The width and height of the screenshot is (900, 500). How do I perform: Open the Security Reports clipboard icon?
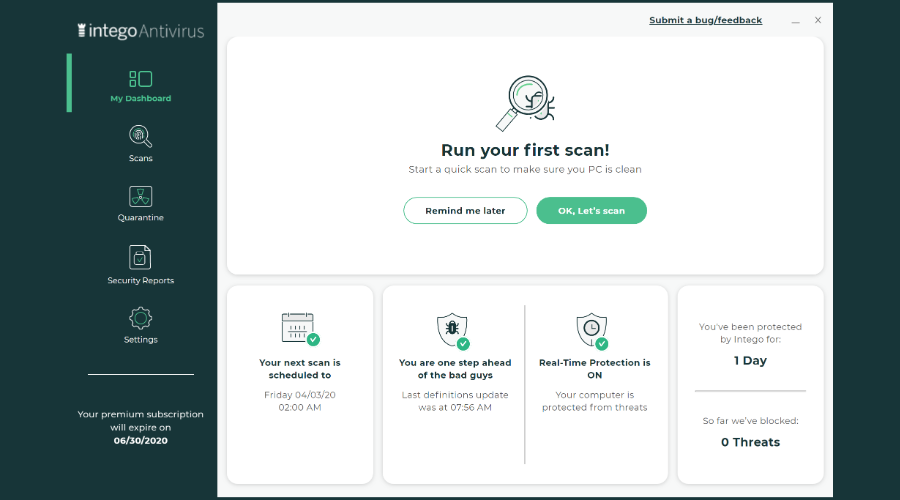[x=140, y=257]
